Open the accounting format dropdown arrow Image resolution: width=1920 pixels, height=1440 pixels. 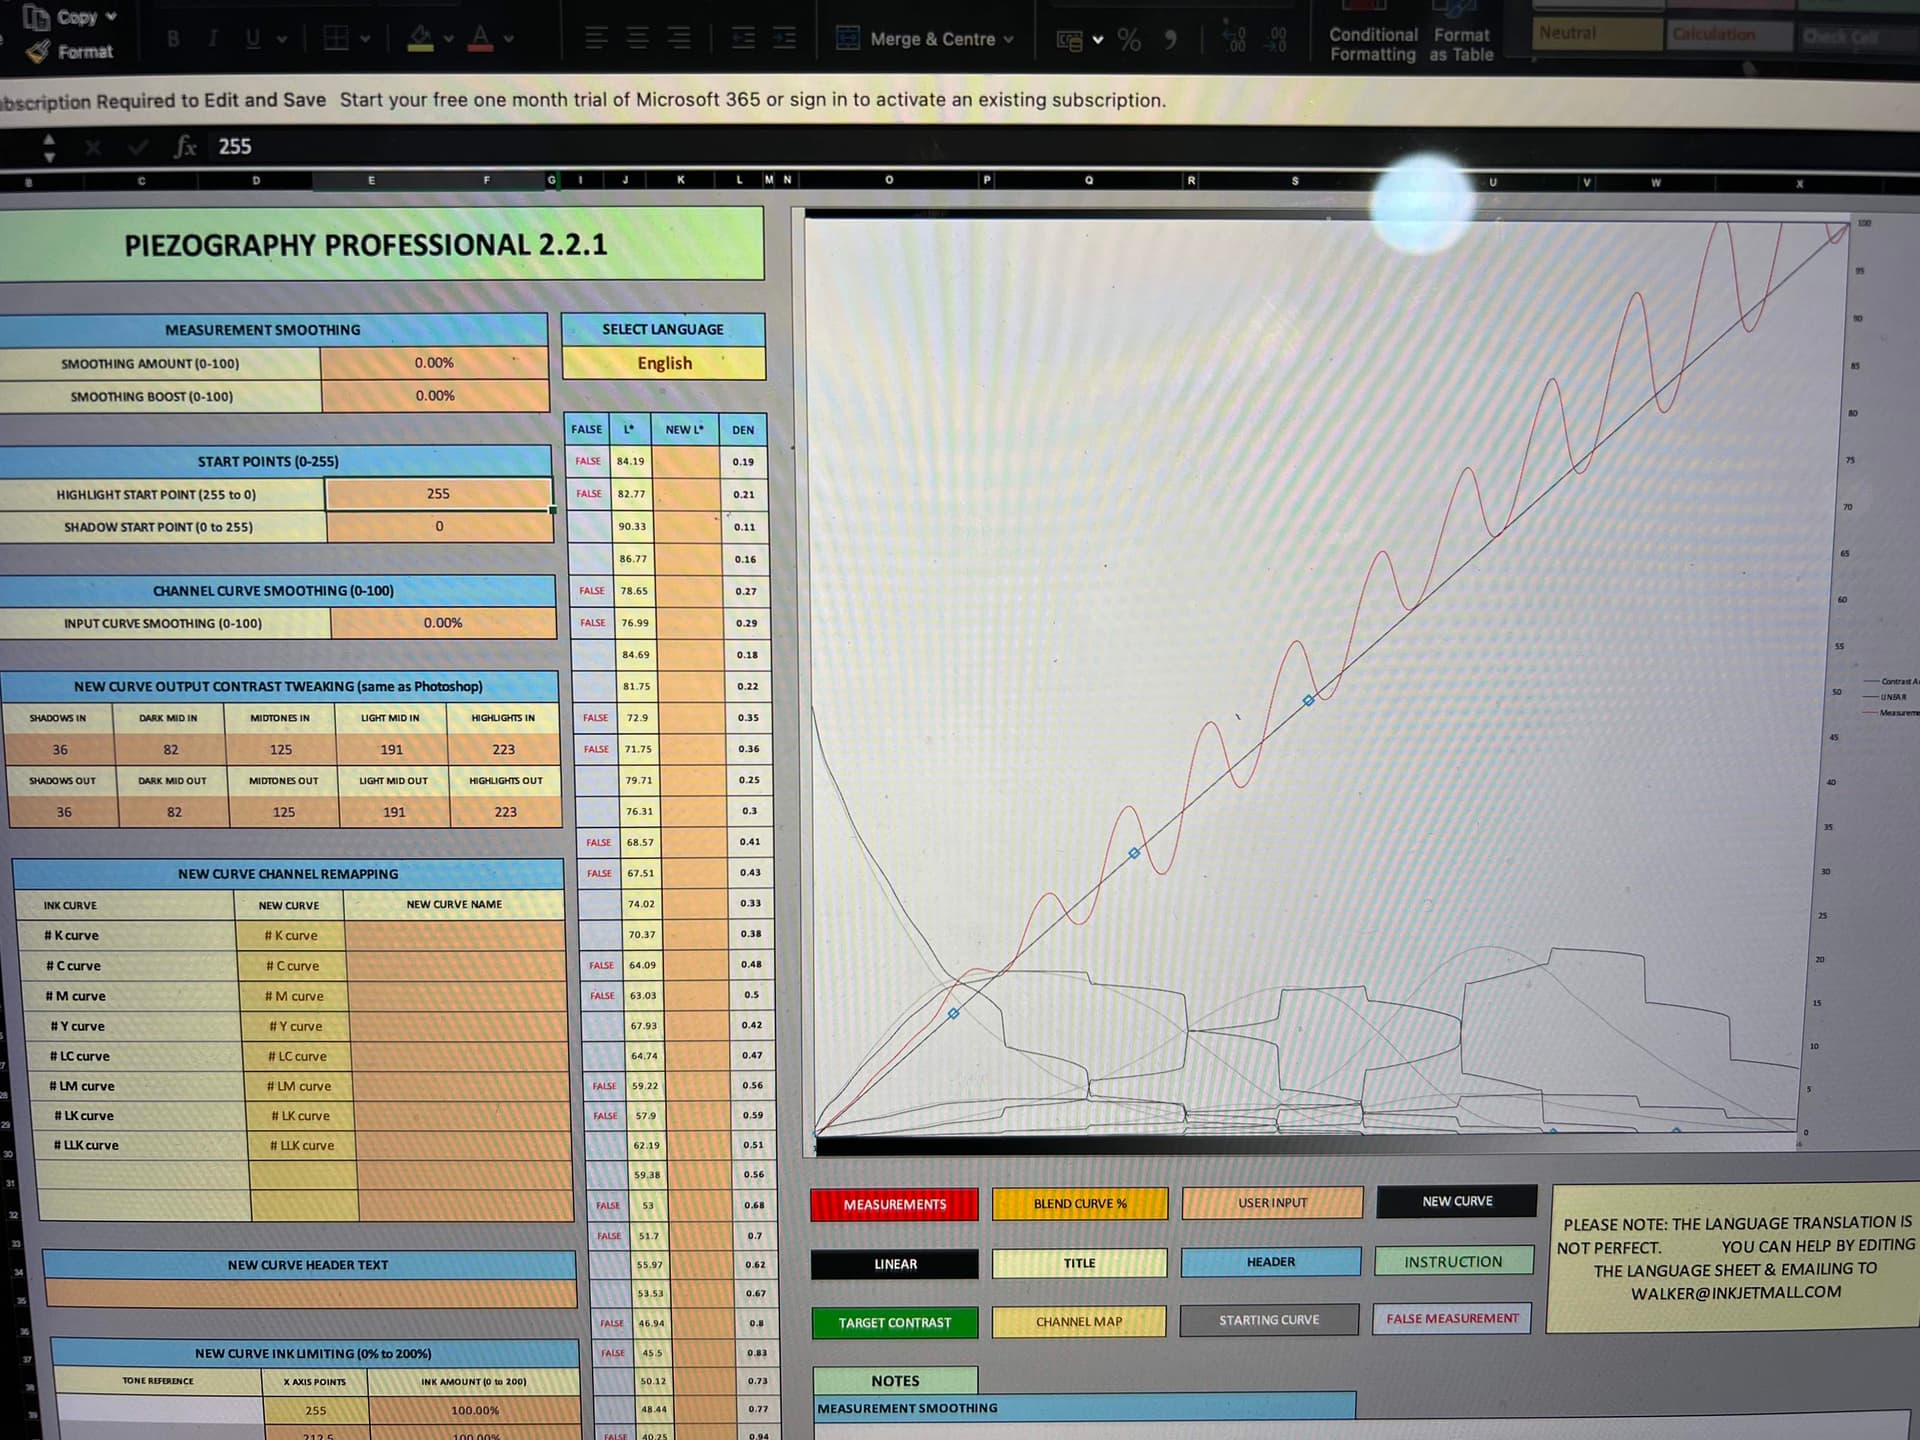1098,40
